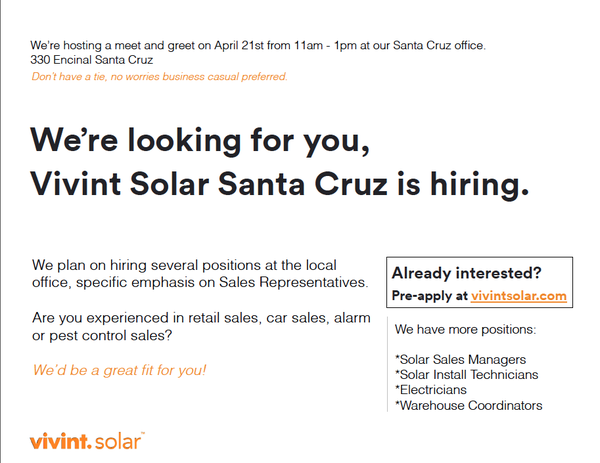Click the 'We'd be a great fit' tagline
This screenshot has width=600, height=463.
click(x=119, y=370)
